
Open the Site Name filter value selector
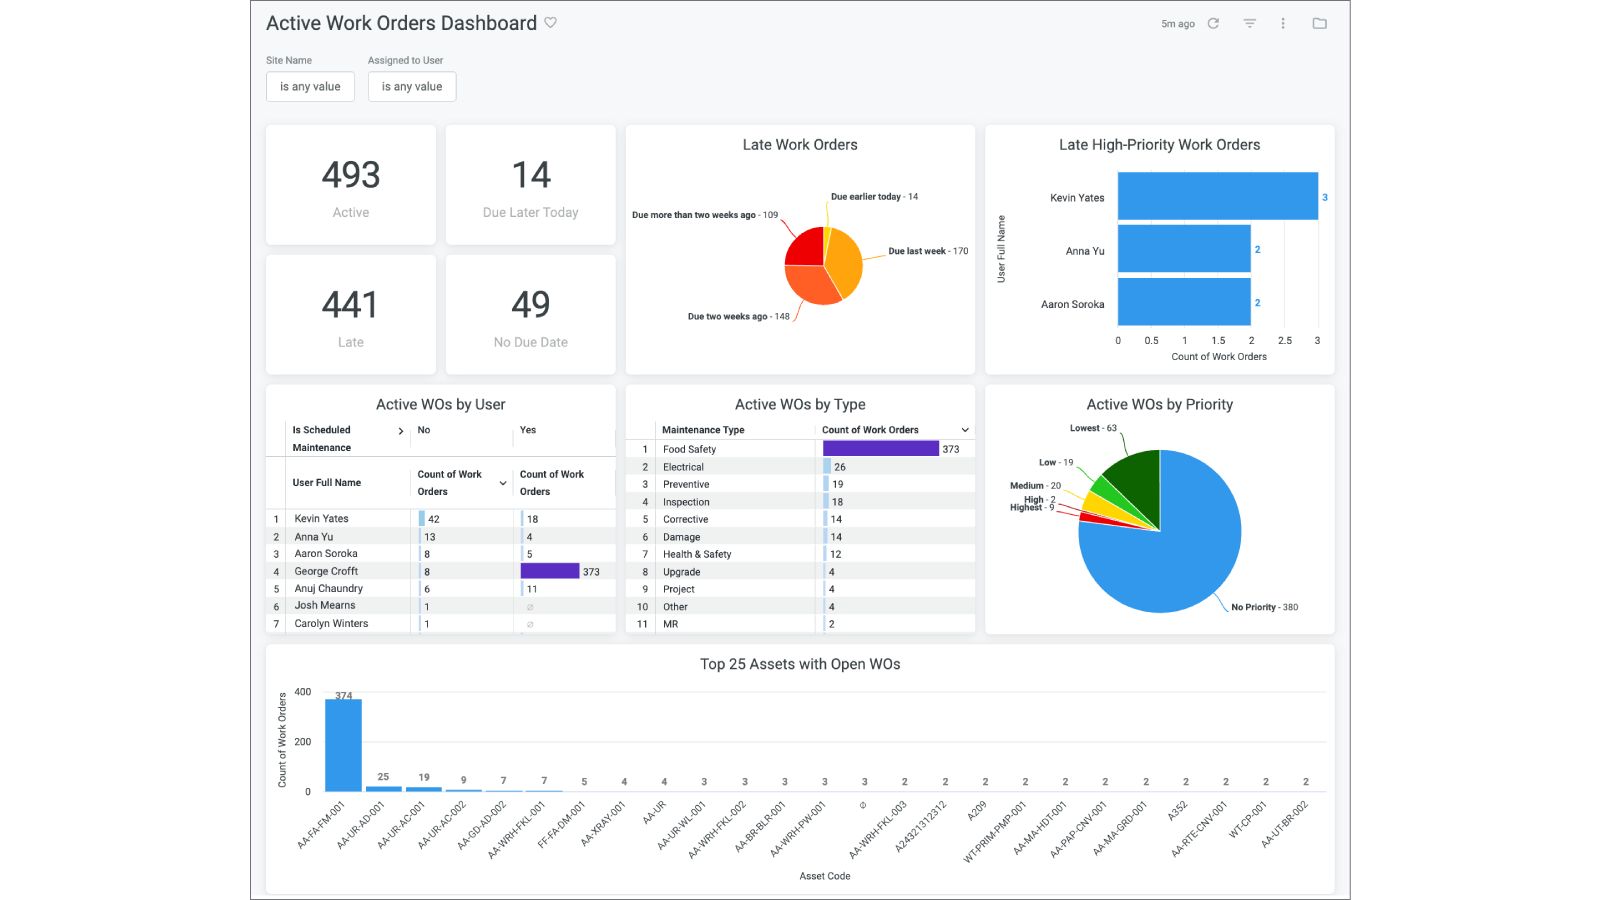(310, 87)
